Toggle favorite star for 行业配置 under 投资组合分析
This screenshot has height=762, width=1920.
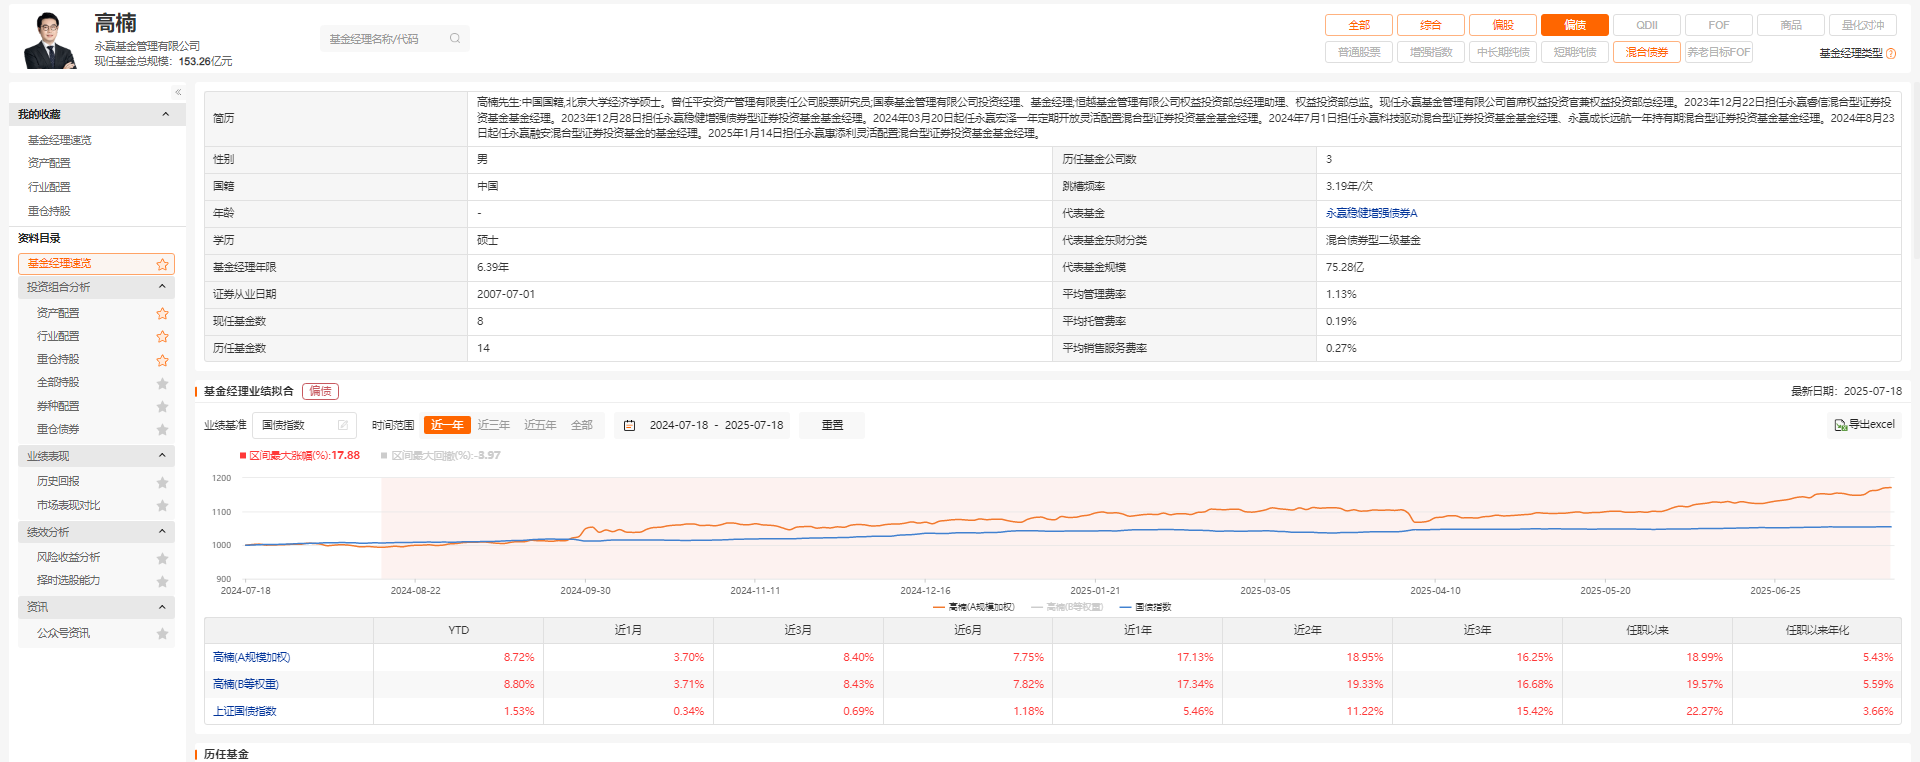pos(162,337)
